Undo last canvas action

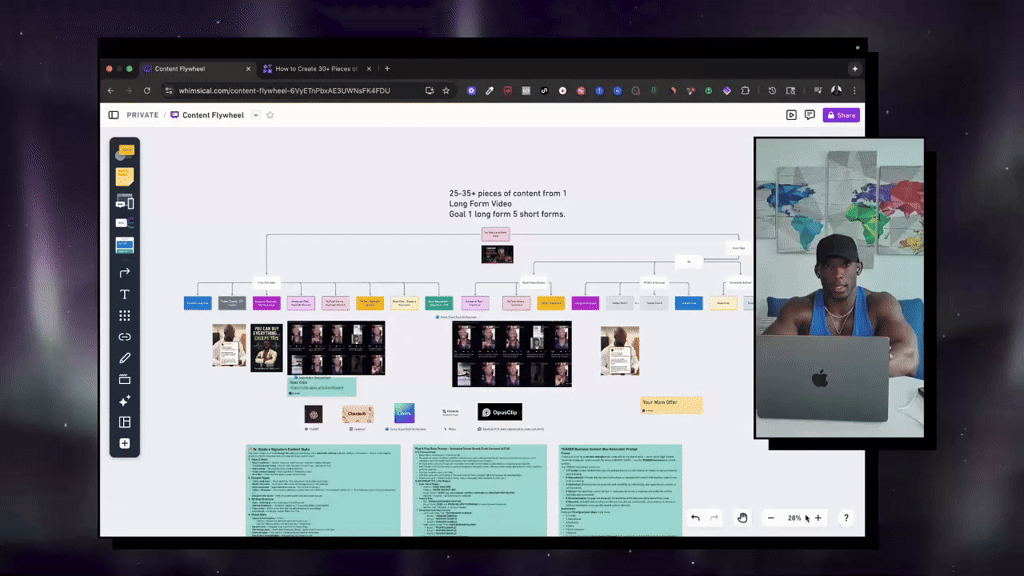[x=696, y=518]
